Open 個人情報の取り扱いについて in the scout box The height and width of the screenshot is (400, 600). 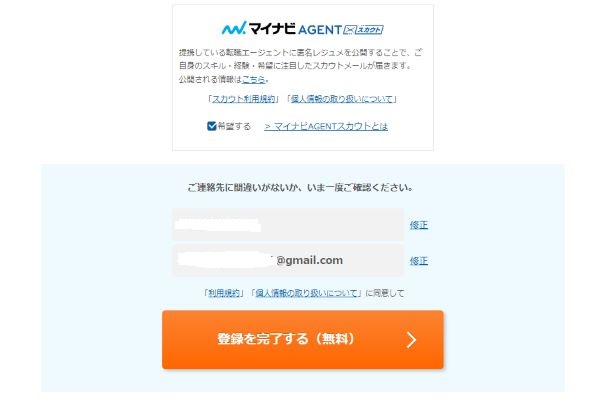point(342,99)
